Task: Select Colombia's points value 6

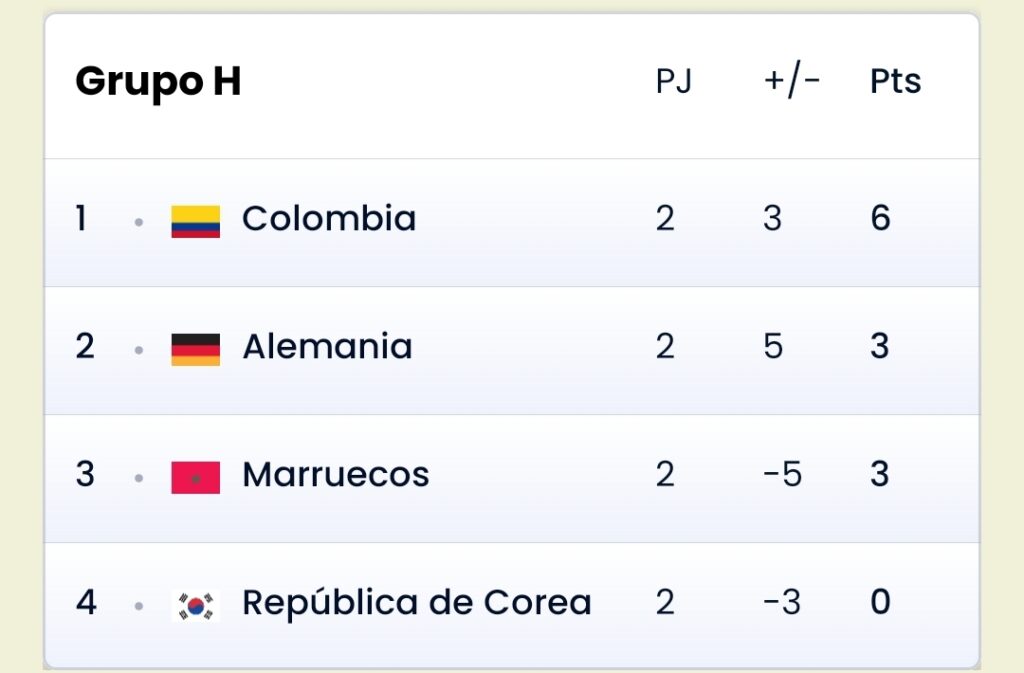Action: click(880, 218)
